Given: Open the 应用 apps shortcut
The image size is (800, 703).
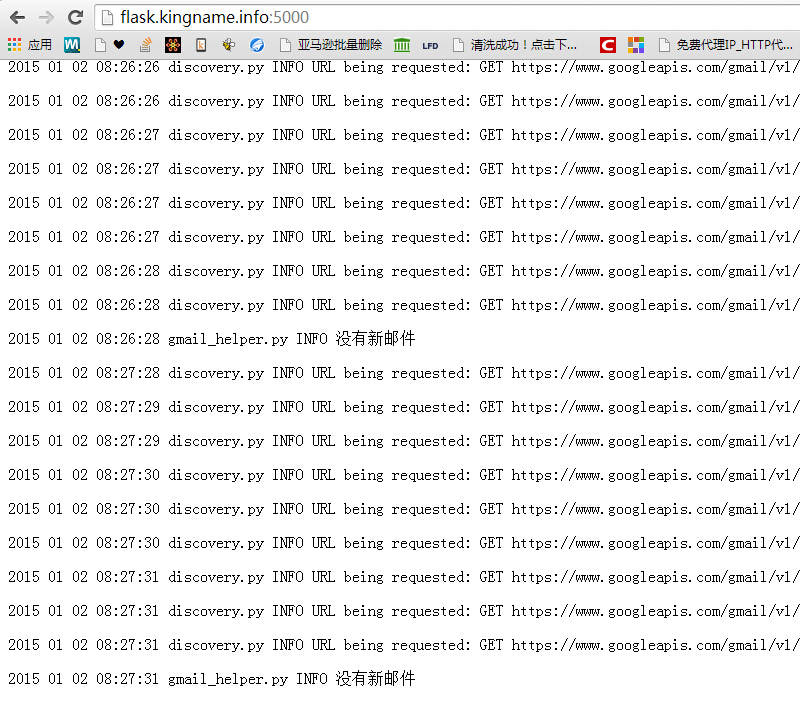Looking at the screenshot, I should pyautogui.click(x=30, y=45).
